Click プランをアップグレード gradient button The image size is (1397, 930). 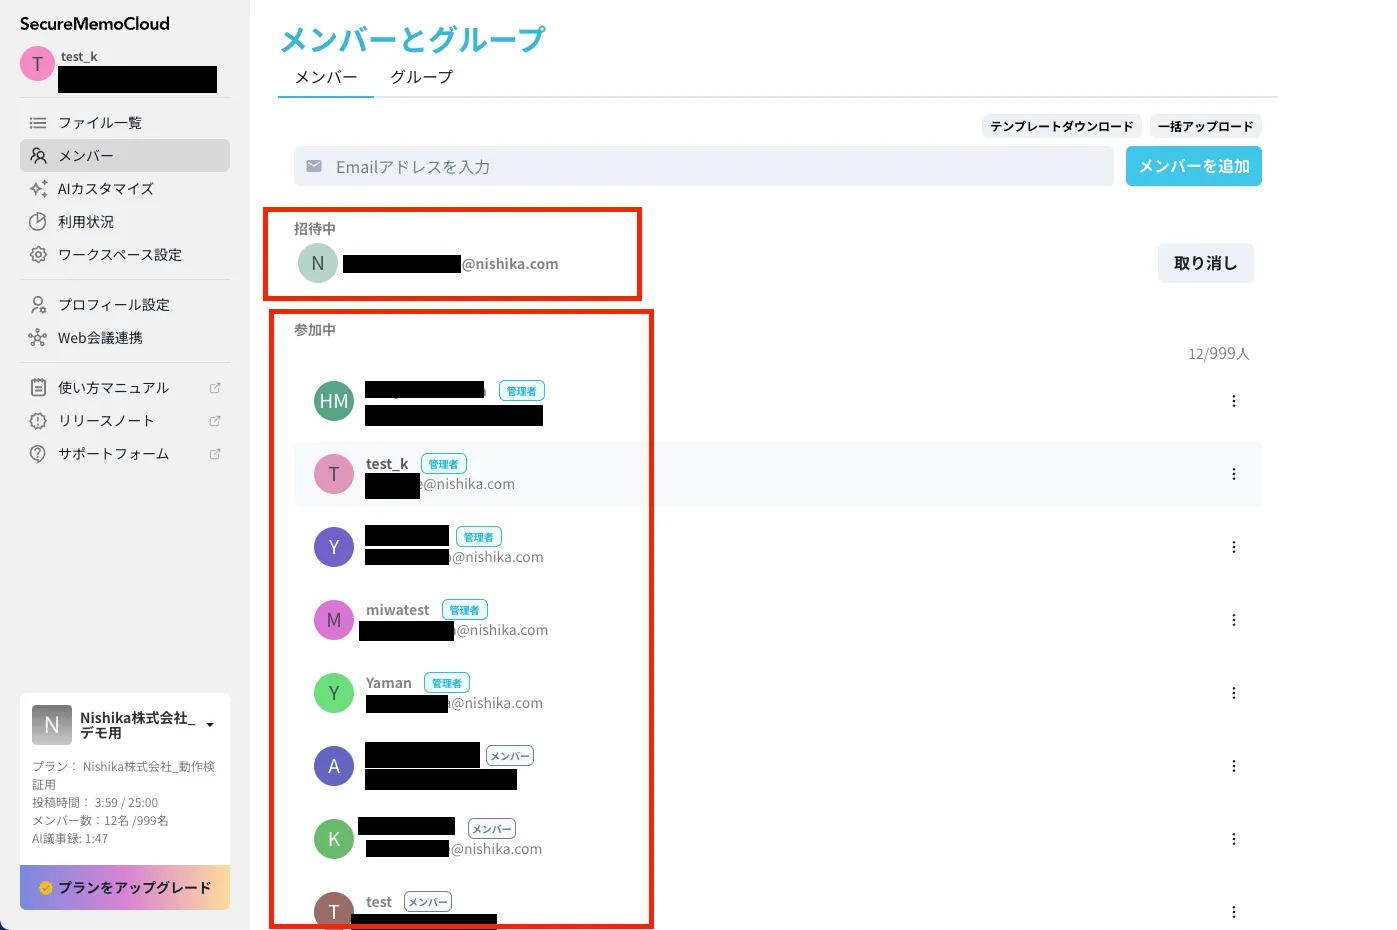(x=125, y=887)
